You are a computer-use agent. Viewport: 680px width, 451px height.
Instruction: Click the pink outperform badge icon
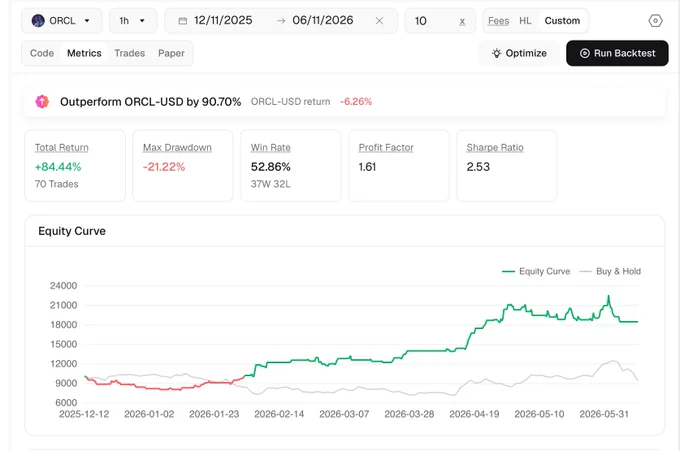[x=42, y=101]
